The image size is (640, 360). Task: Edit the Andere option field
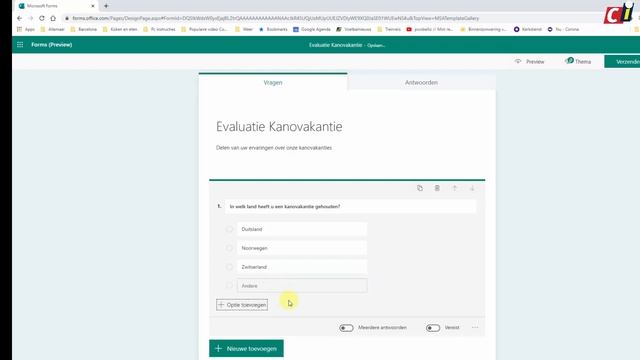[x=302, y=286]
